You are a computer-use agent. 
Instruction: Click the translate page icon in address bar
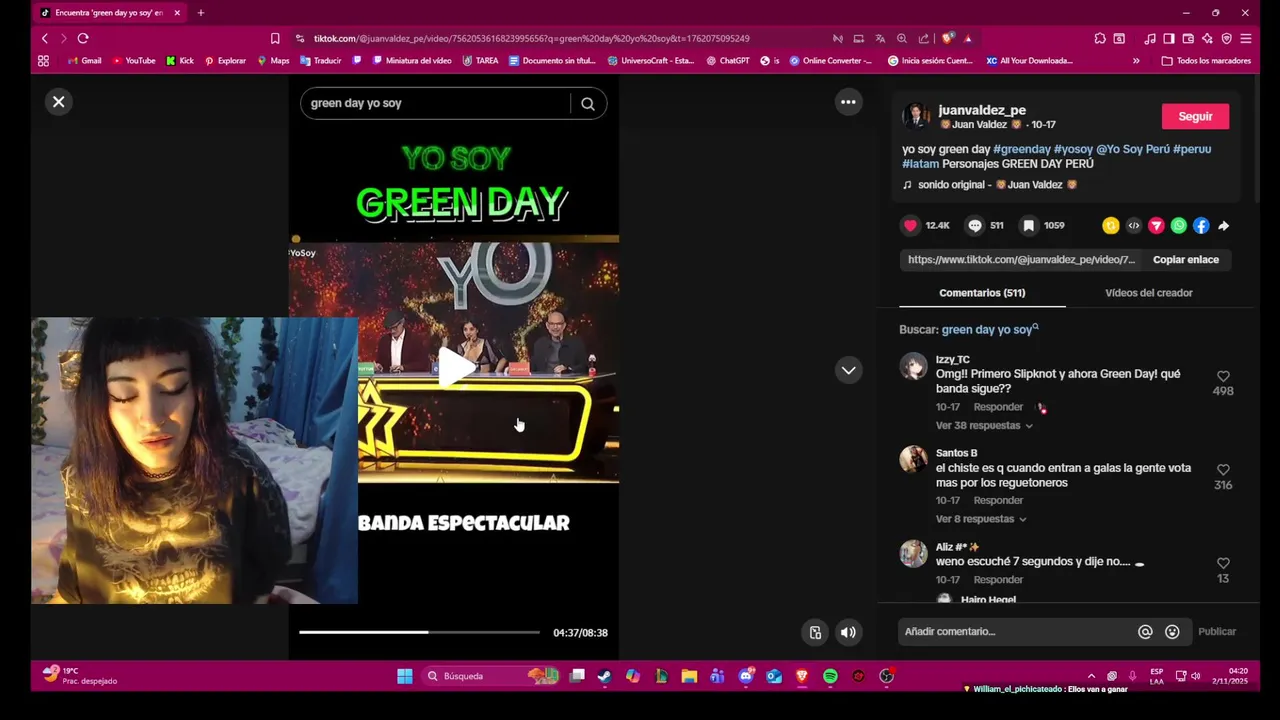[880, 38]
